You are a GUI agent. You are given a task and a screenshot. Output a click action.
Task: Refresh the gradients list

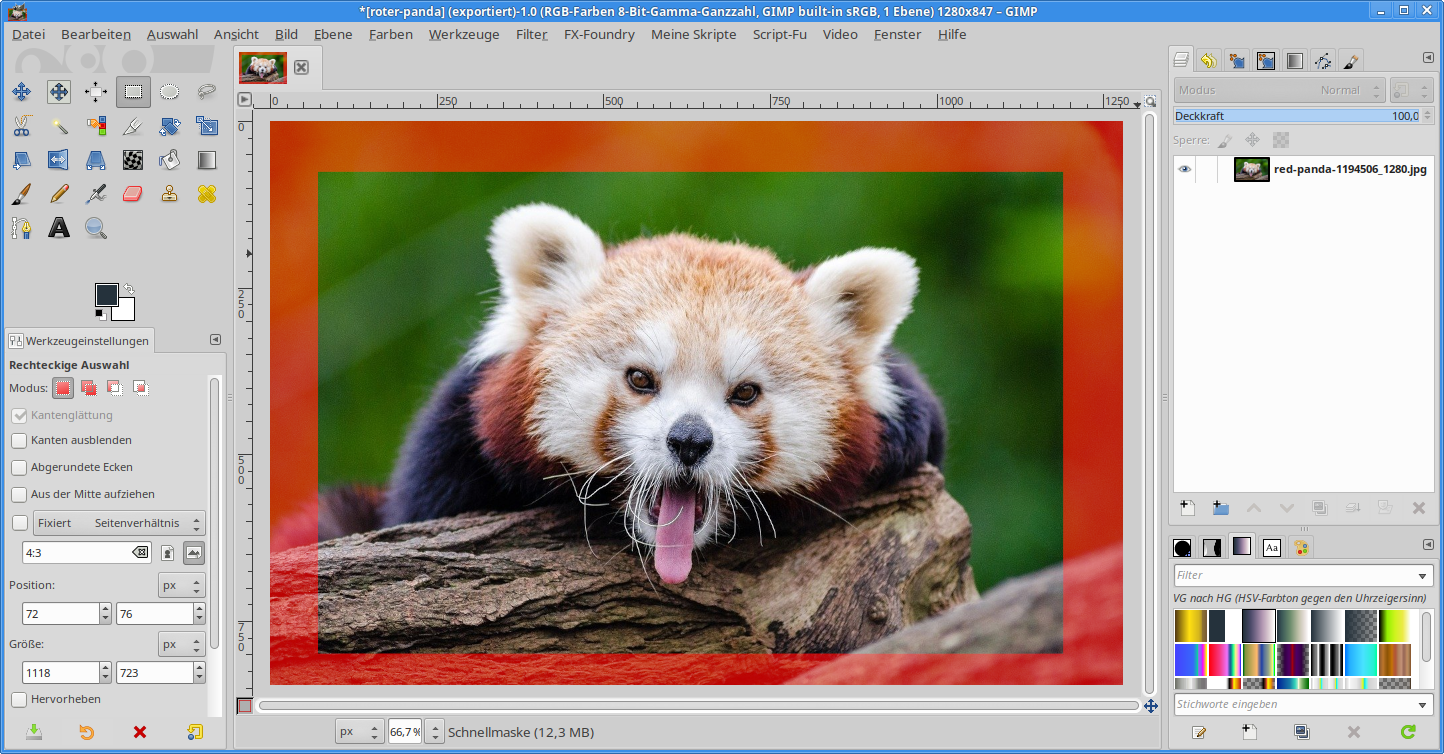tap(1408, 732)
